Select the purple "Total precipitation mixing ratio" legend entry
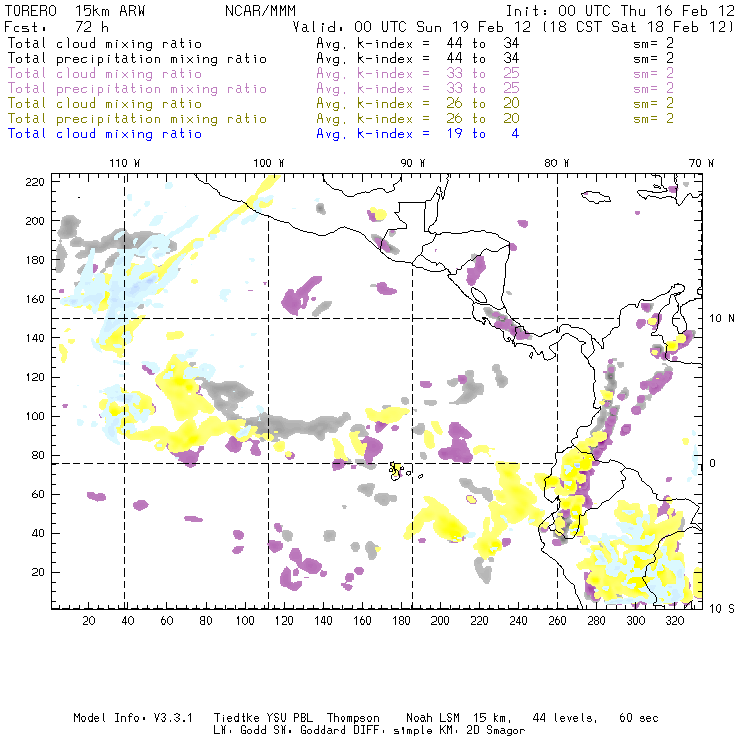This screenshot has height=740, width=740. [136, 89]
